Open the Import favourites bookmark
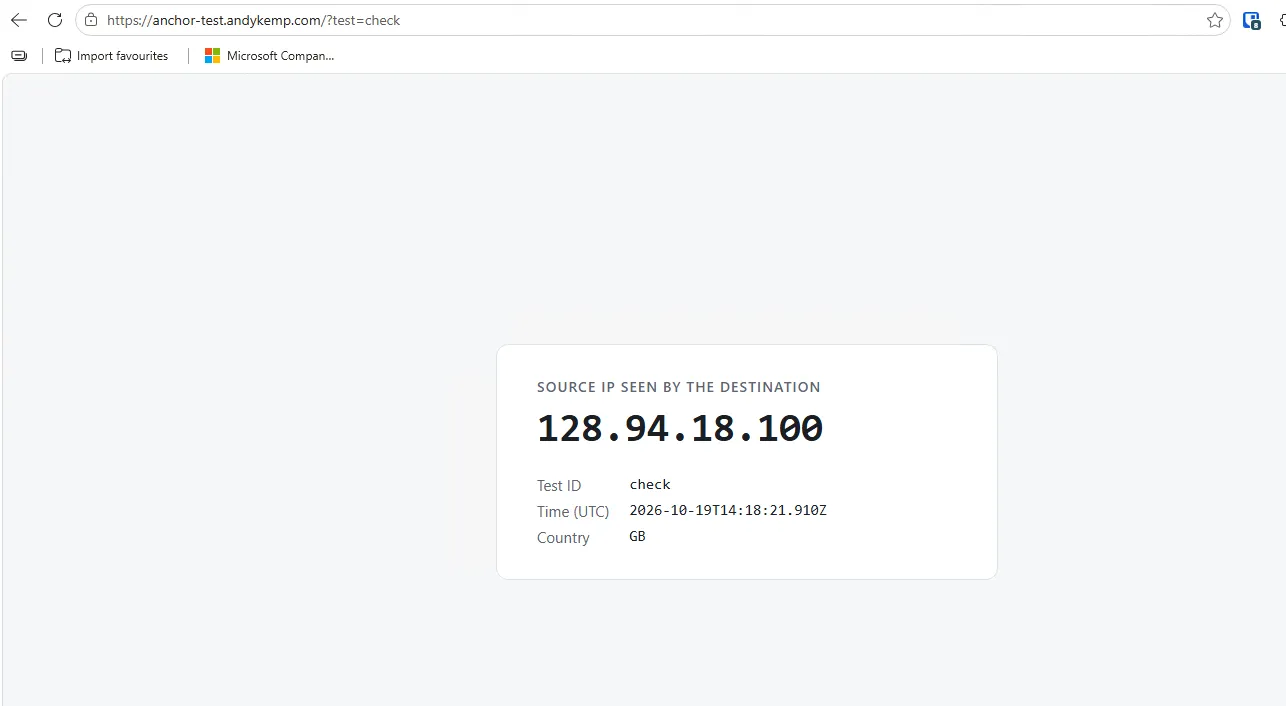The height and width of the screenshot is (706, 1286). 111,56
